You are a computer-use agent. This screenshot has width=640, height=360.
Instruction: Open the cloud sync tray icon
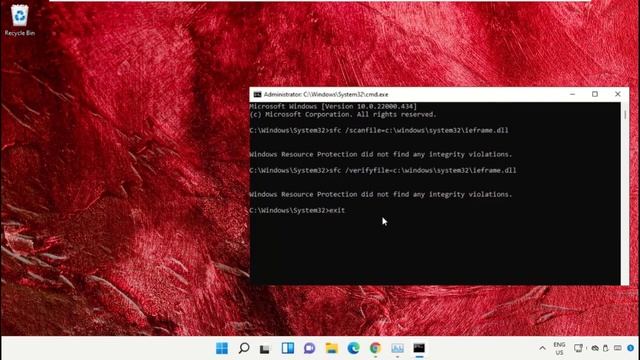595,348
